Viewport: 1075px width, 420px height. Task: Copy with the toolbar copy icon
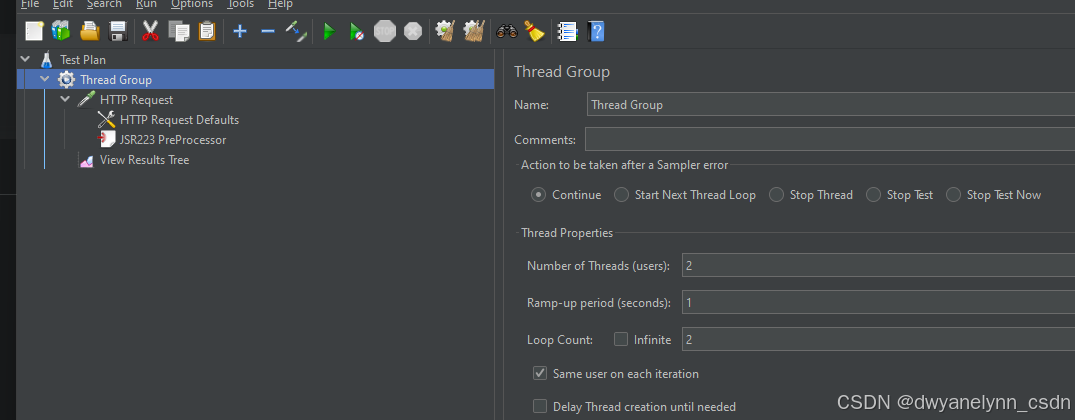[x=179, y=31]
